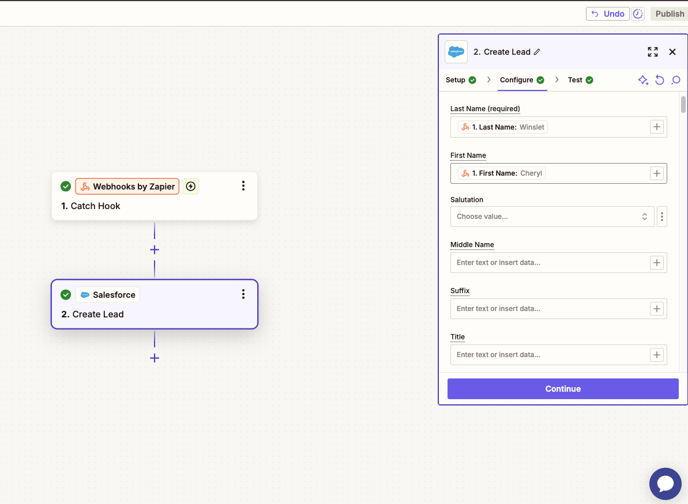
Task: Click the refresh fields icon in panel
Action: pyautogui.click(x=660, y=80)
